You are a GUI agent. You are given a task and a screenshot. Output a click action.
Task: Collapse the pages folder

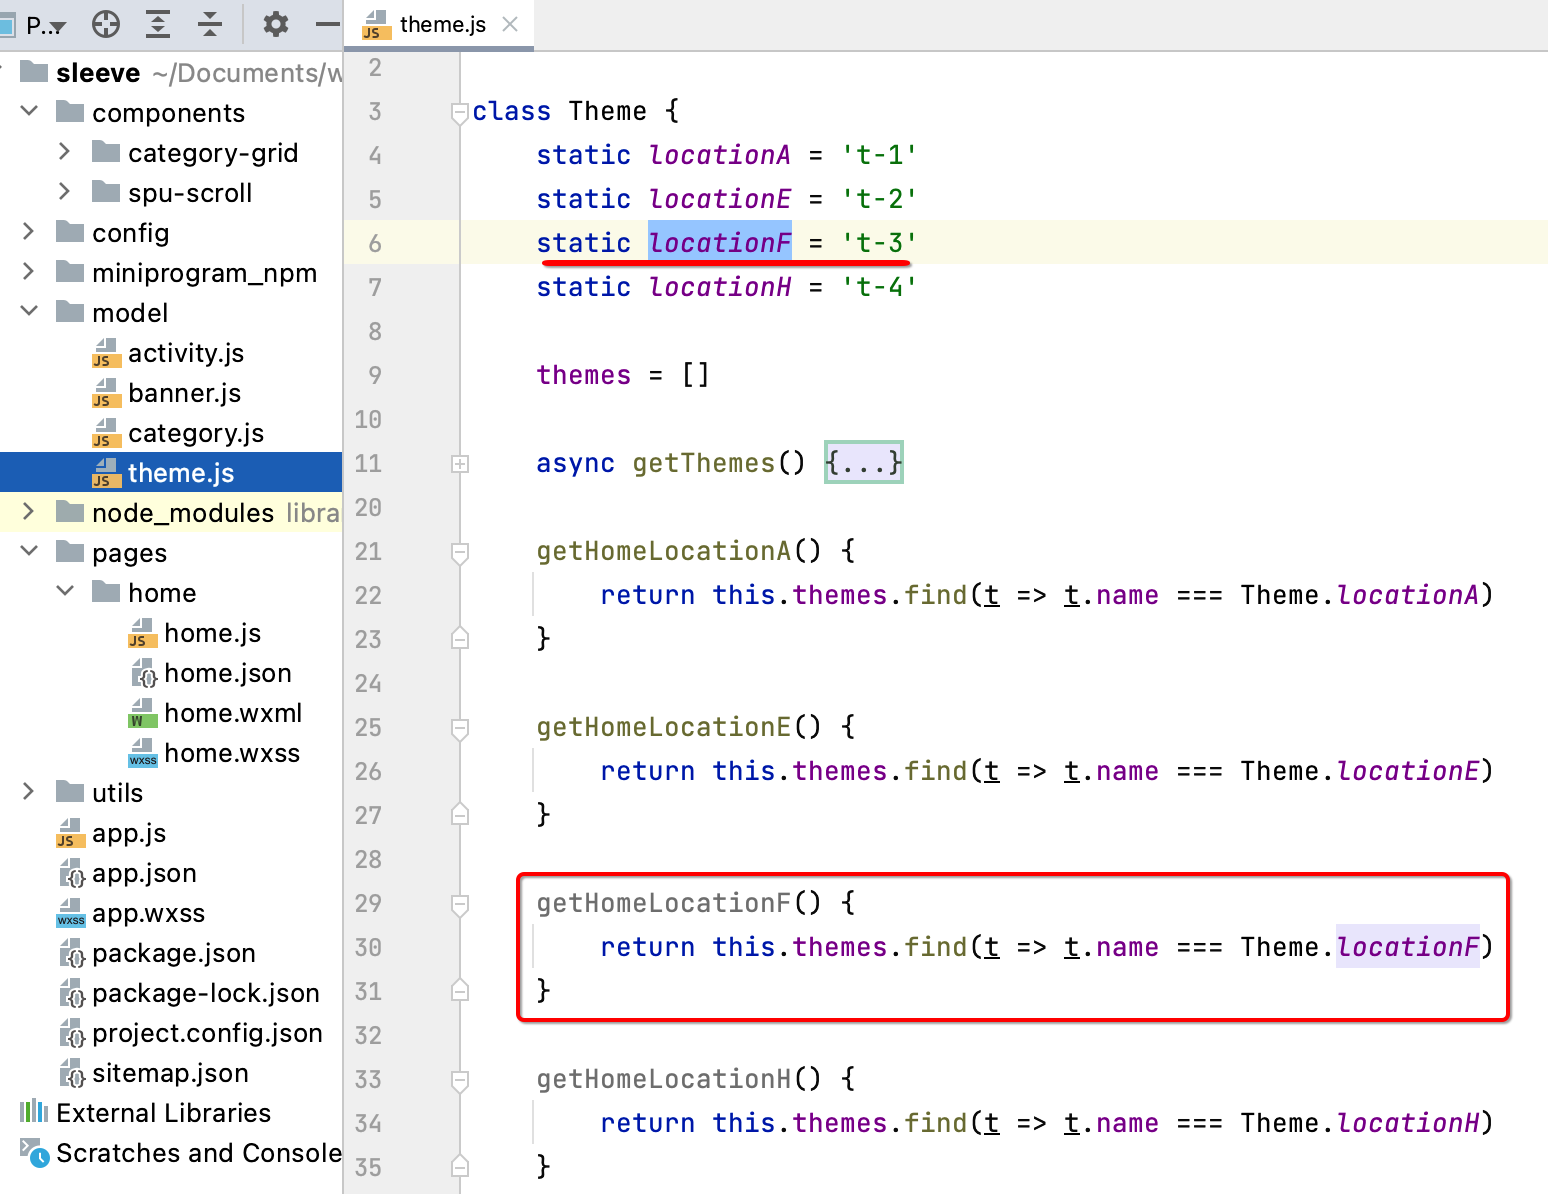coord(30,551)
